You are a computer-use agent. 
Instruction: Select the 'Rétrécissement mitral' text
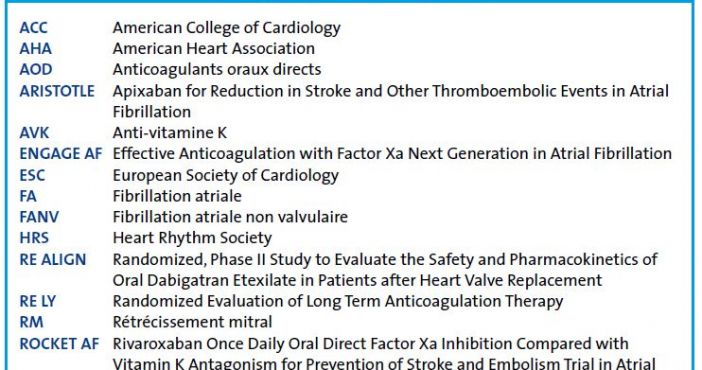(x=192, y=322)
